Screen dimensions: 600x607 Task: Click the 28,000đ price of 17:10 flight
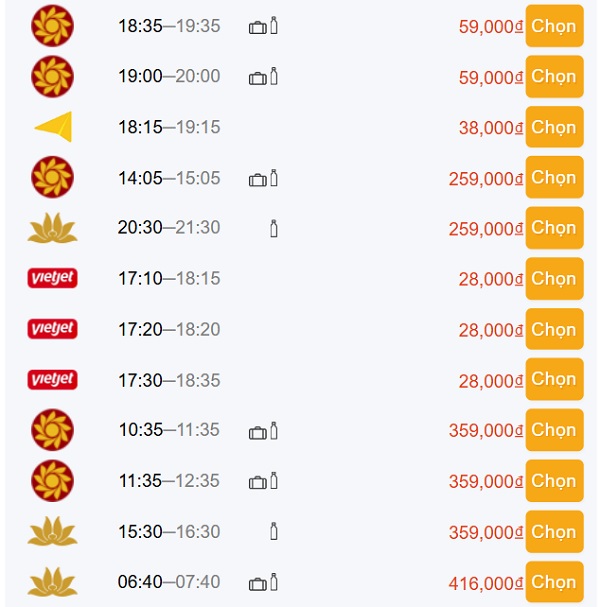tap(491, 279)
